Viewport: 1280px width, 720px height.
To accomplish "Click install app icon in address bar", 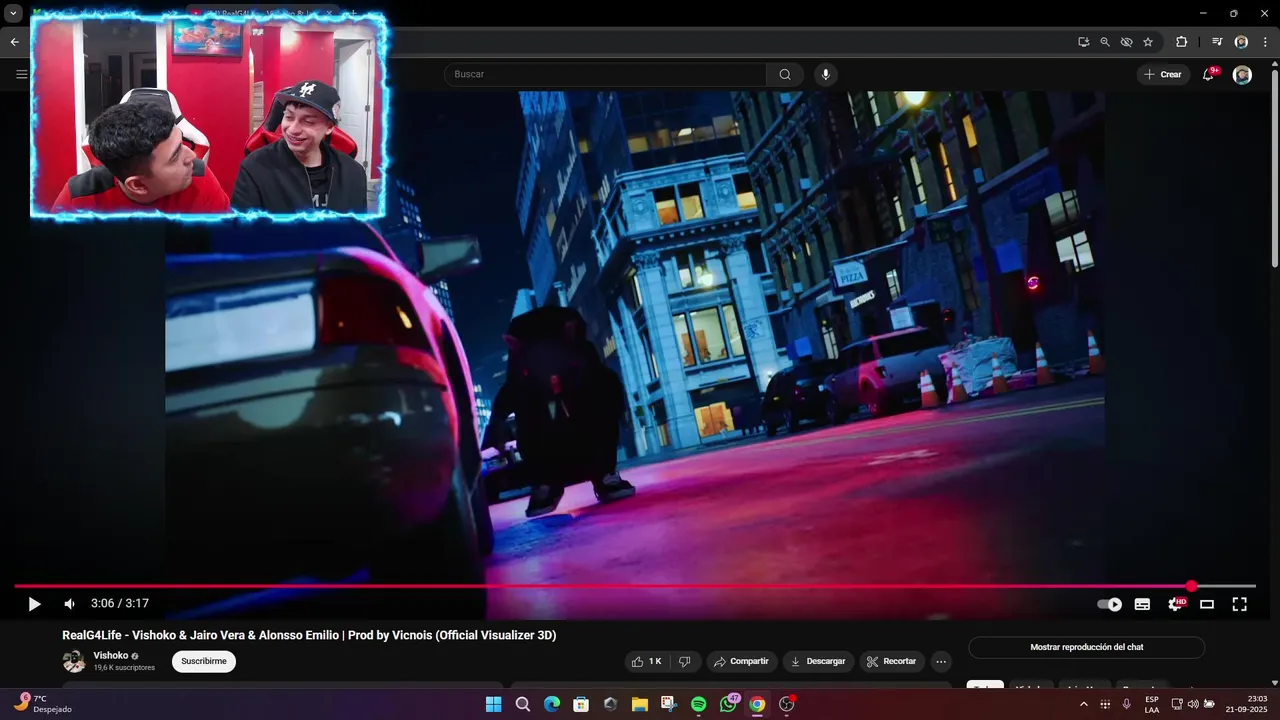I will 1083,42.
